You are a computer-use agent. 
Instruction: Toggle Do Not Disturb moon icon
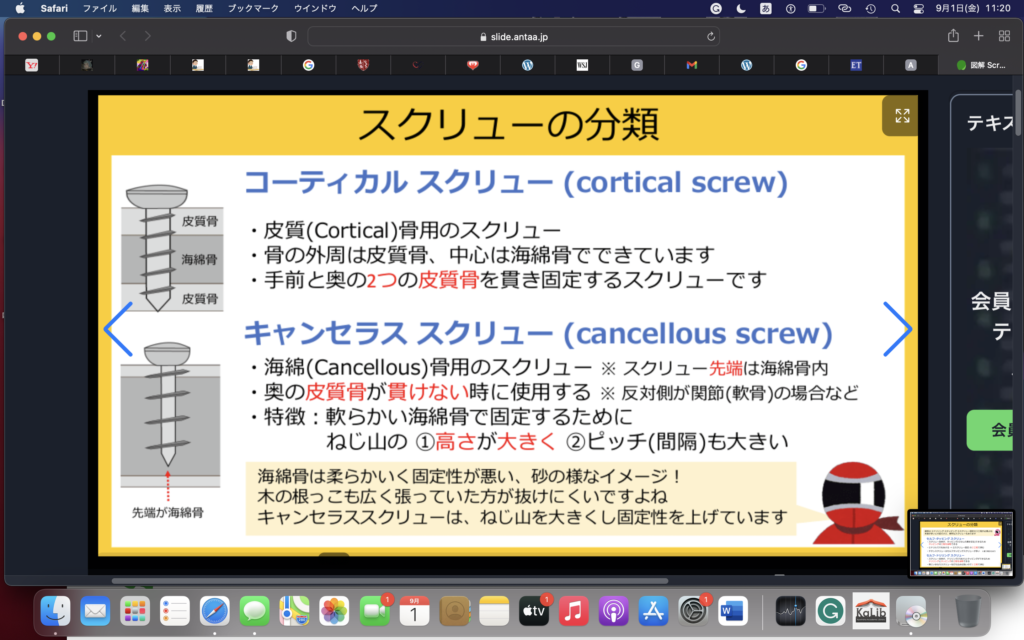coord(741,8)
